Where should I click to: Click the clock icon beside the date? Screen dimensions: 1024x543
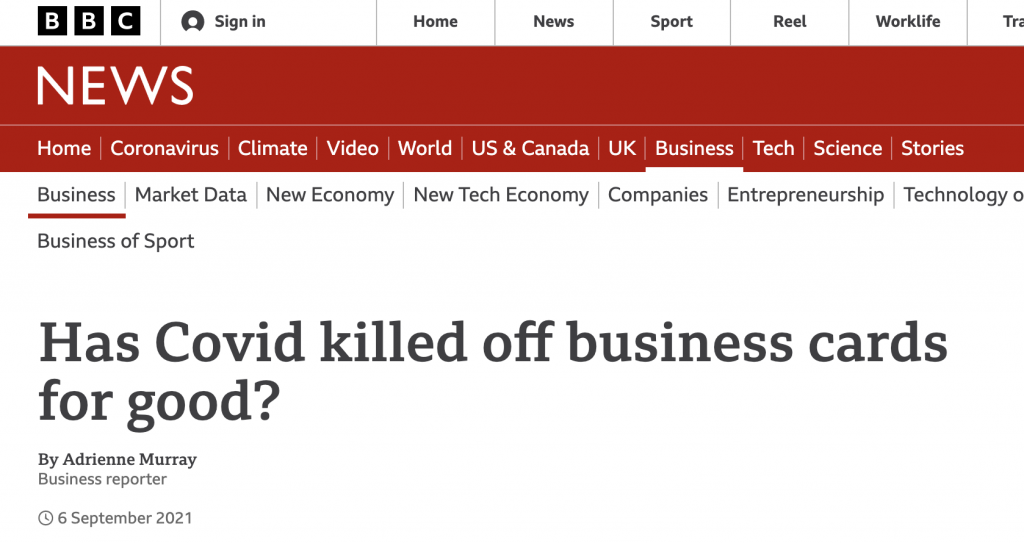pyautogui.click(x=45, y=518)
